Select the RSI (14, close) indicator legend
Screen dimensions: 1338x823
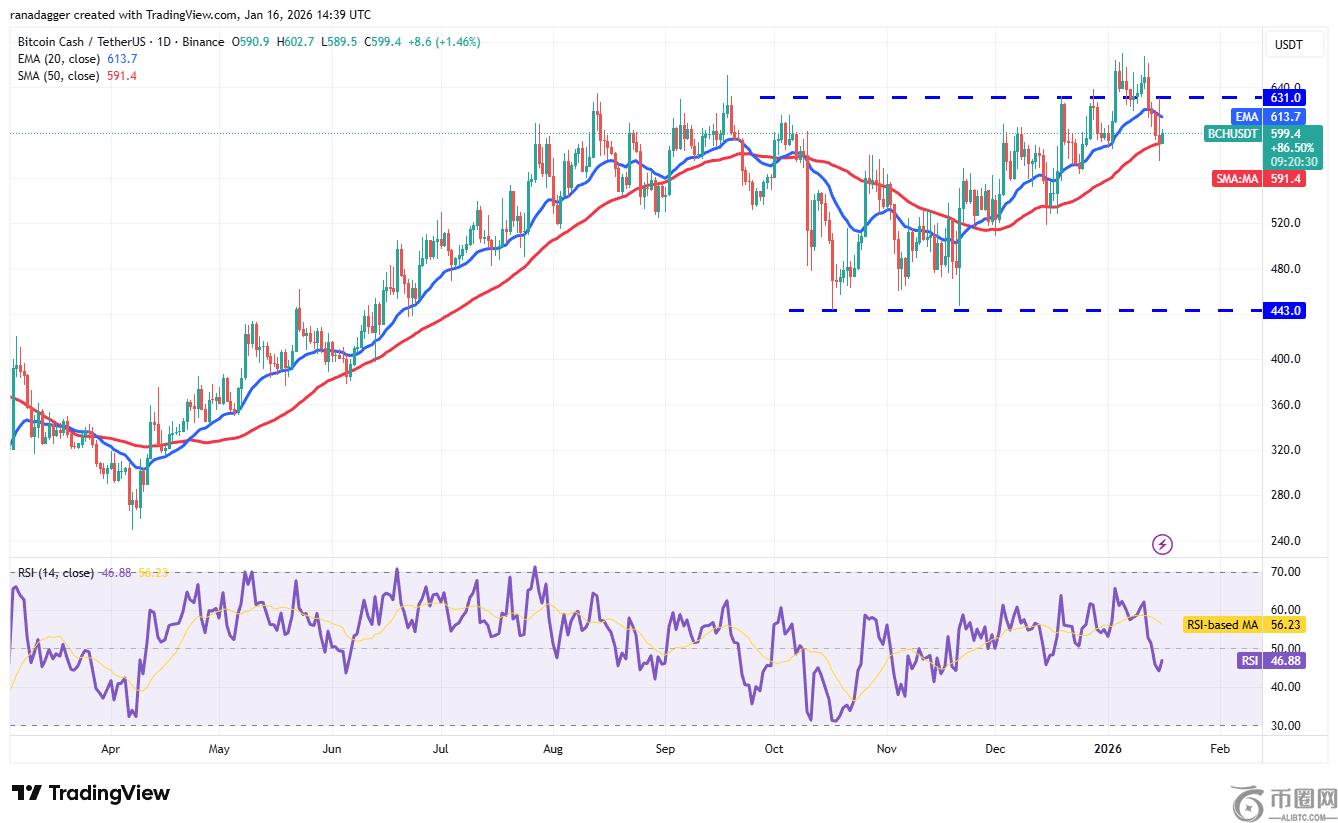56,573
